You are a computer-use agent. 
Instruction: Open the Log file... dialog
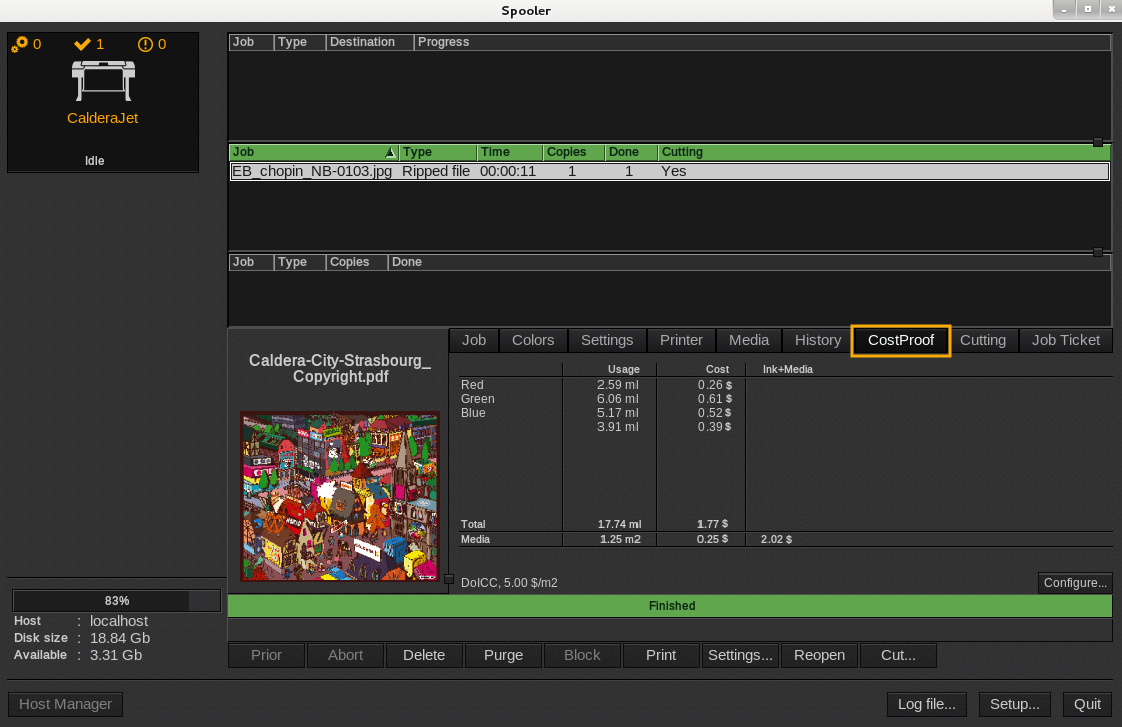pyautogui.click(x=927, y=704)
